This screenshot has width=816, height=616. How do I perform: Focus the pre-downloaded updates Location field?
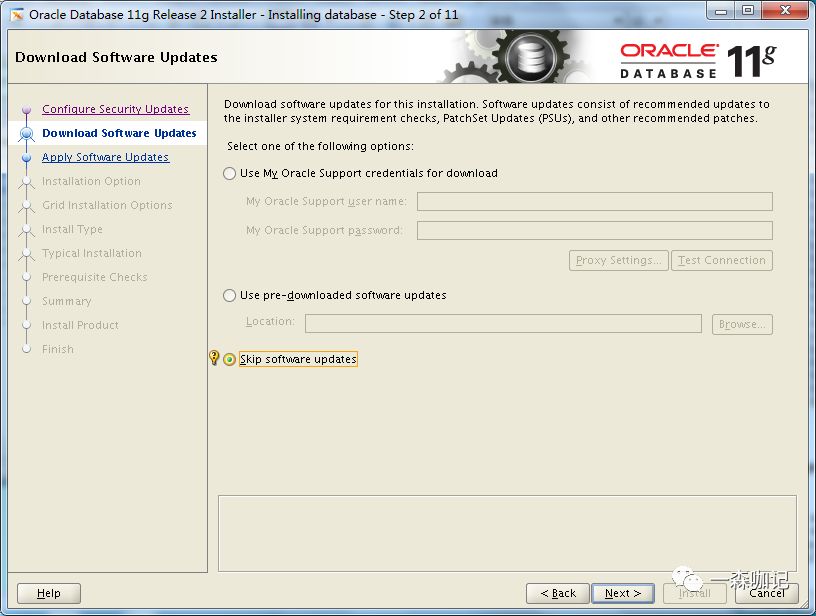click(503, 324)
